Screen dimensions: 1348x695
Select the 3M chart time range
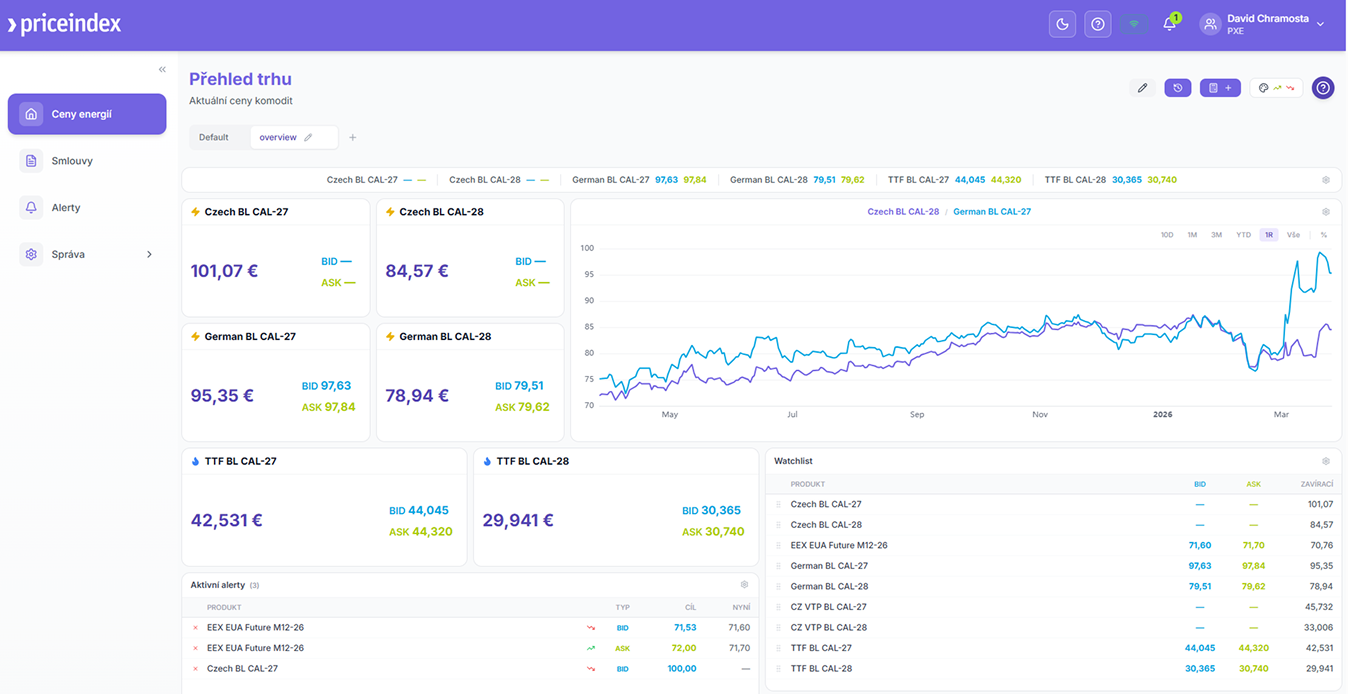pyautogui.click(x=1217, y=235)
